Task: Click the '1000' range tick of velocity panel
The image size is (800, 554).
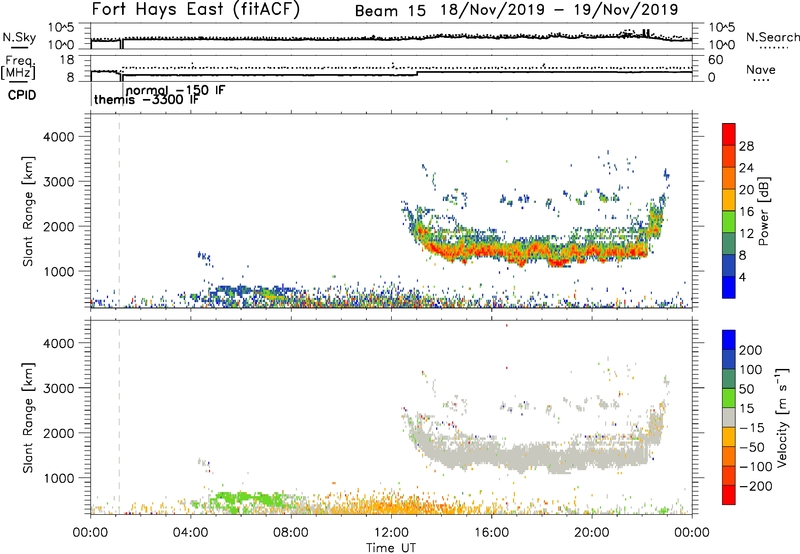Action: [x=59, y=478]
